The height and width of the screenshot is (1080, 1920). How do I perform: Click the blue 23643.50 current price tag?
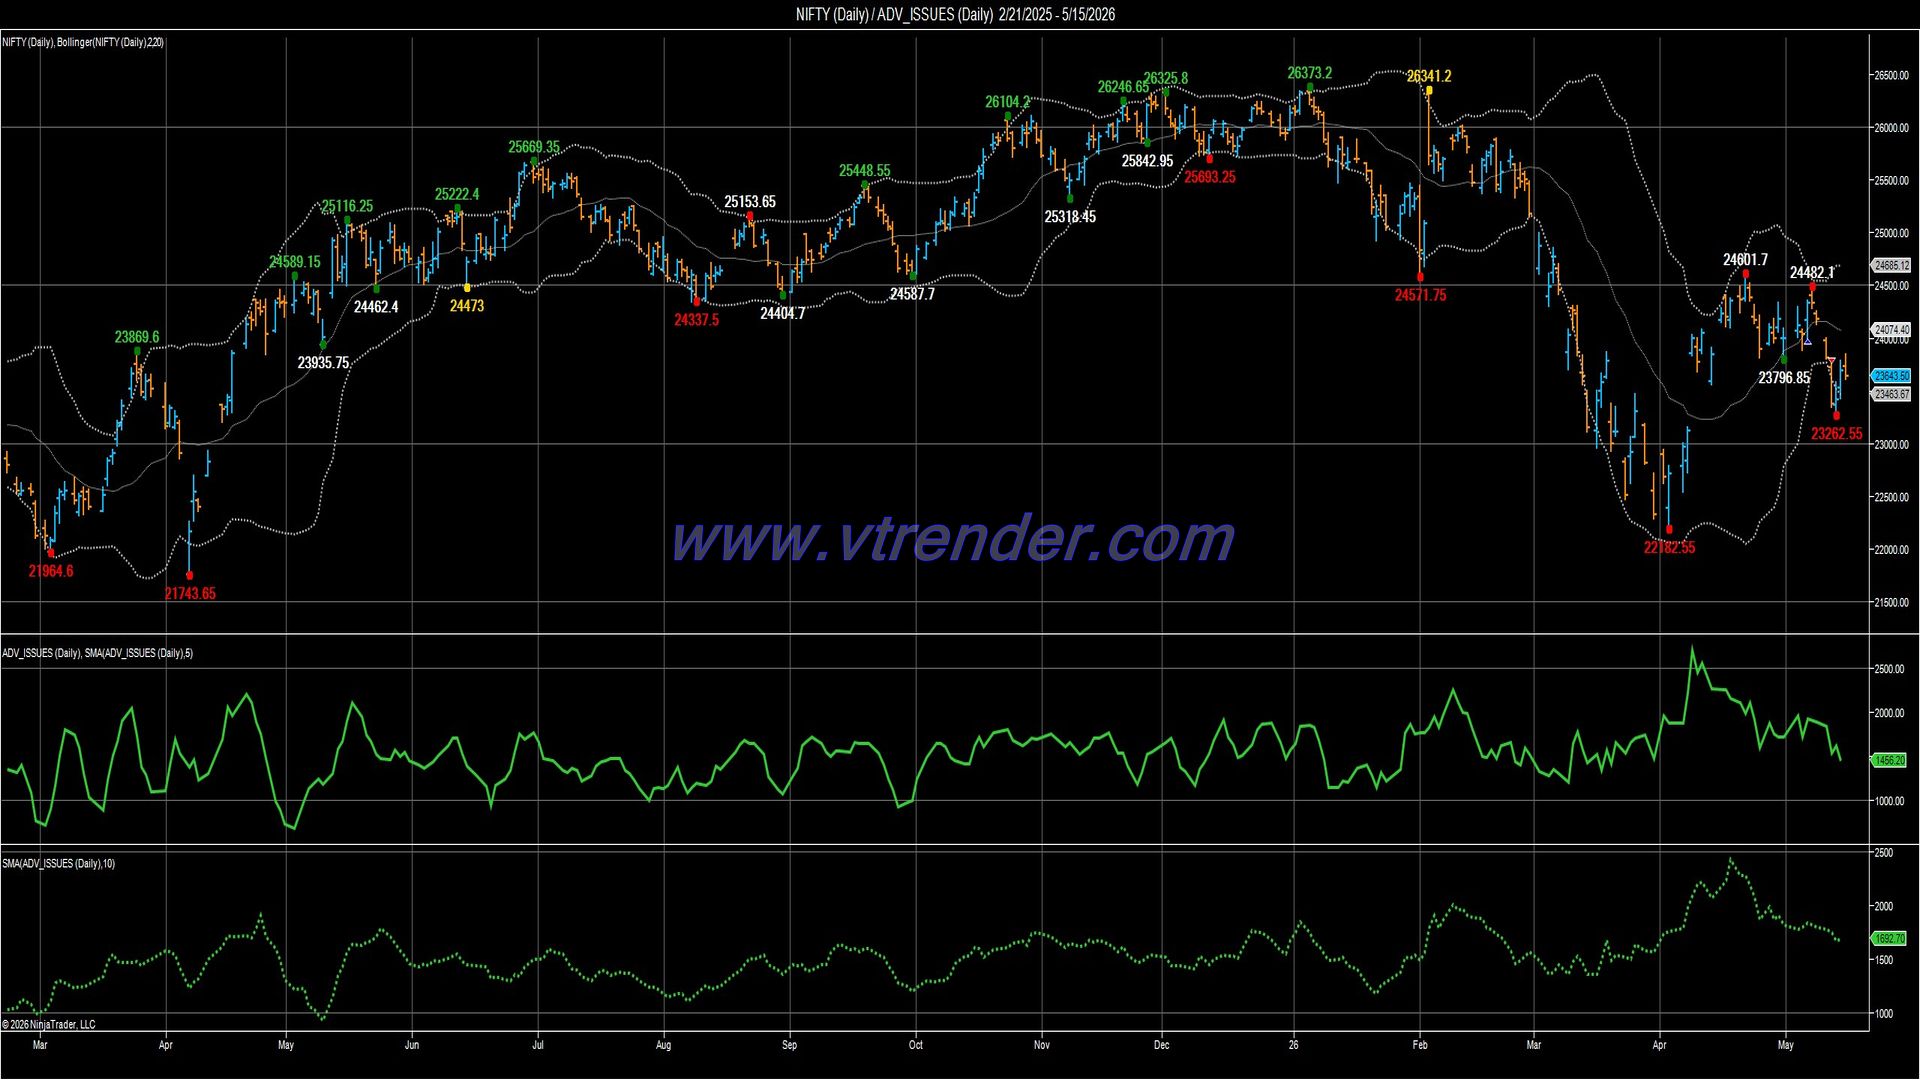coord(1891,376)
